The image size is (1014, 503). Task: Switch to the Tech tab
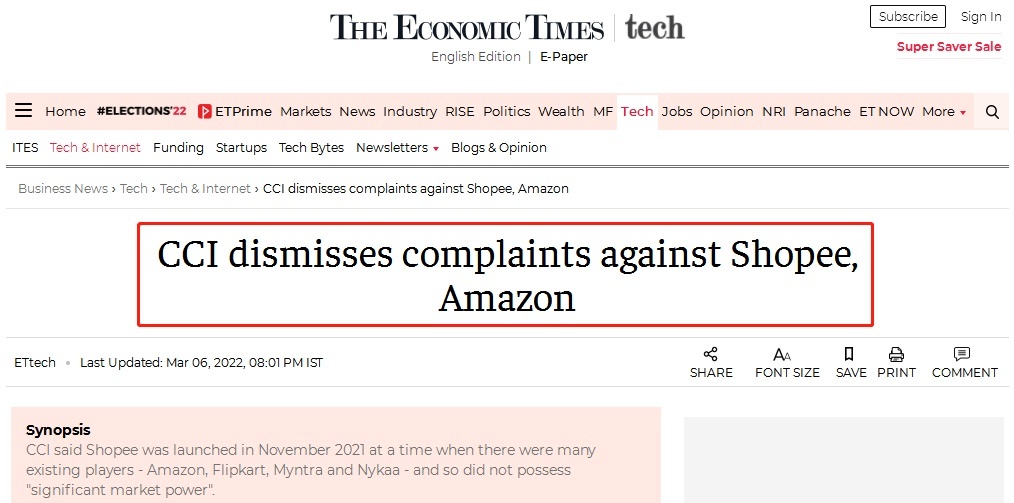click(637, 112)
